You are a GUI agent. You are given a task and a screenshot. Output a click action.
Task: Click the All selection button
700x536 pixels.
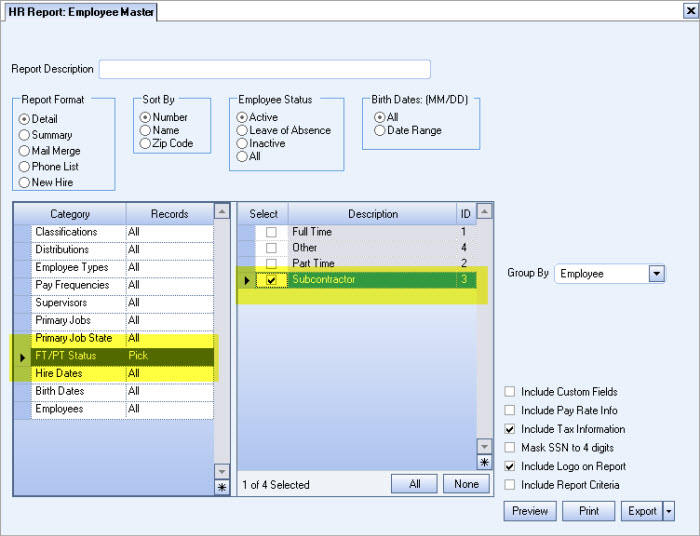[414, 484]
